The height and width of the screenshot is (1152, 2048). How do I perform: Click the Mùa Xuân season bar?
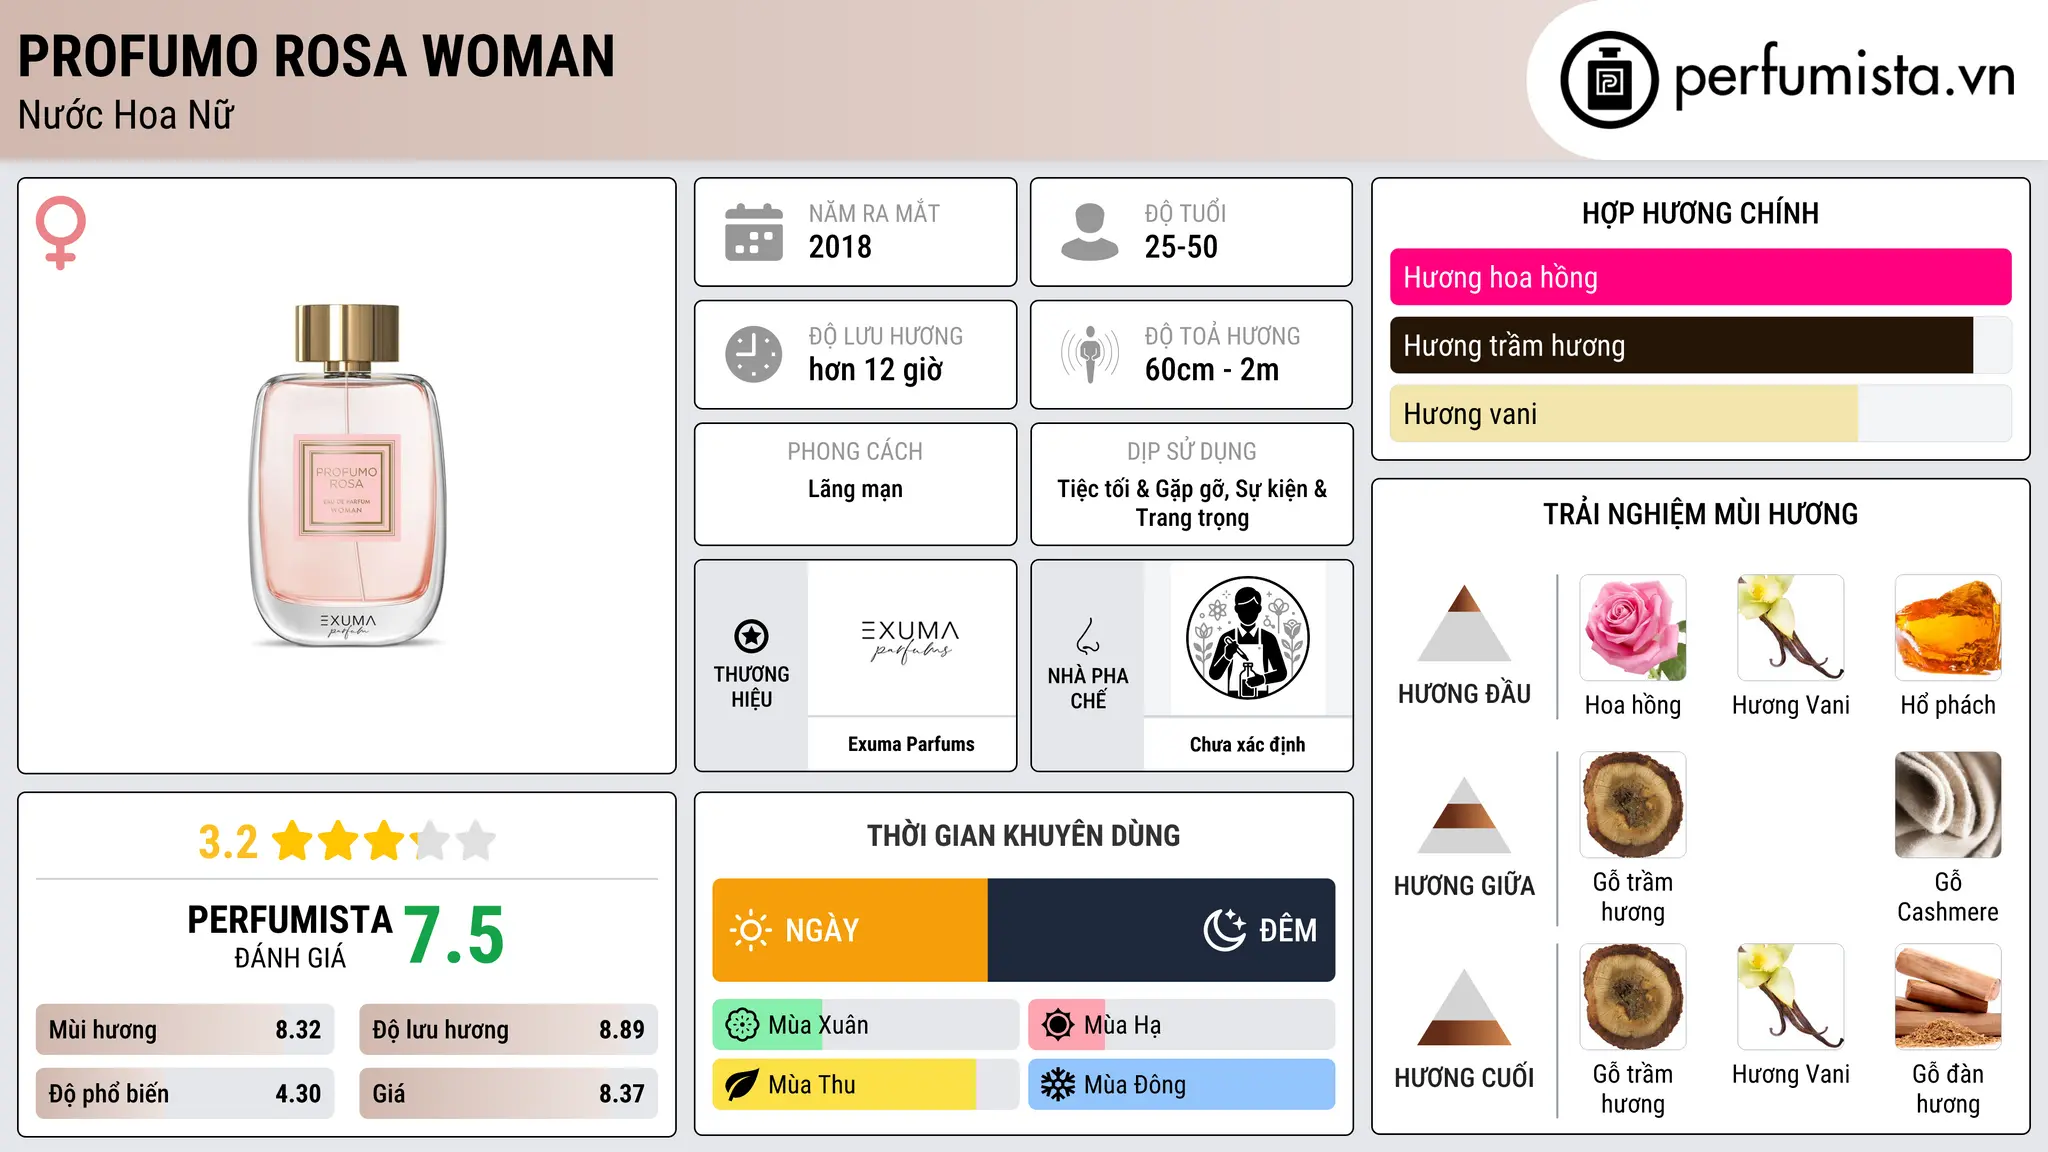click(866, 1025)
